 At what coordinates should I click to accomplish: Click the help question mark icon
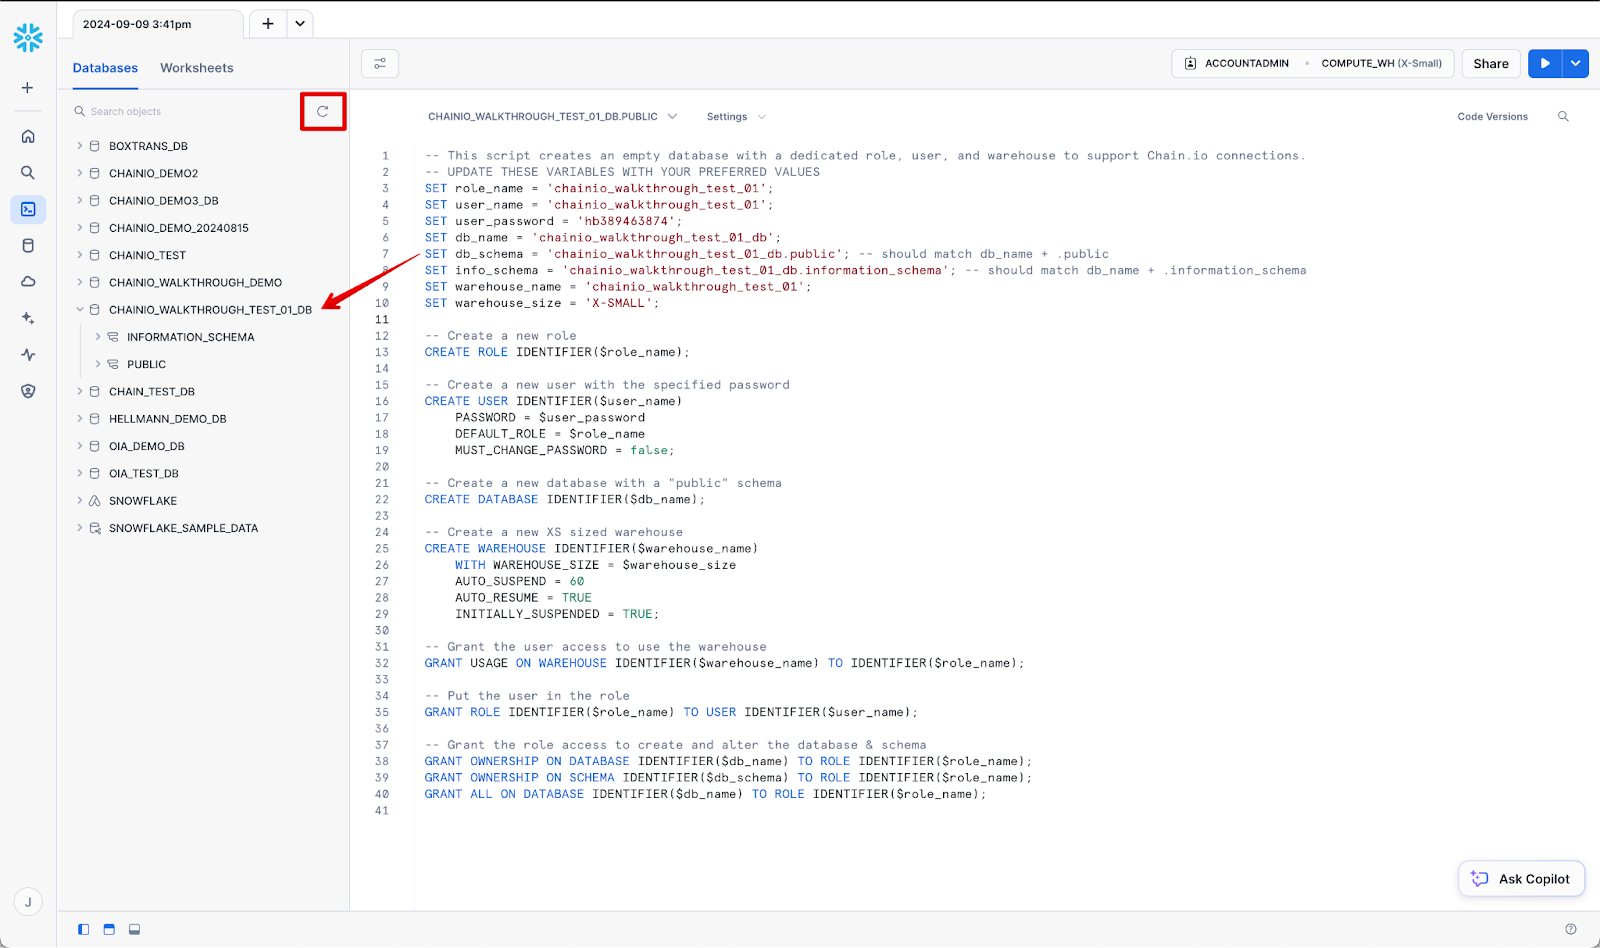(1571, 929)
